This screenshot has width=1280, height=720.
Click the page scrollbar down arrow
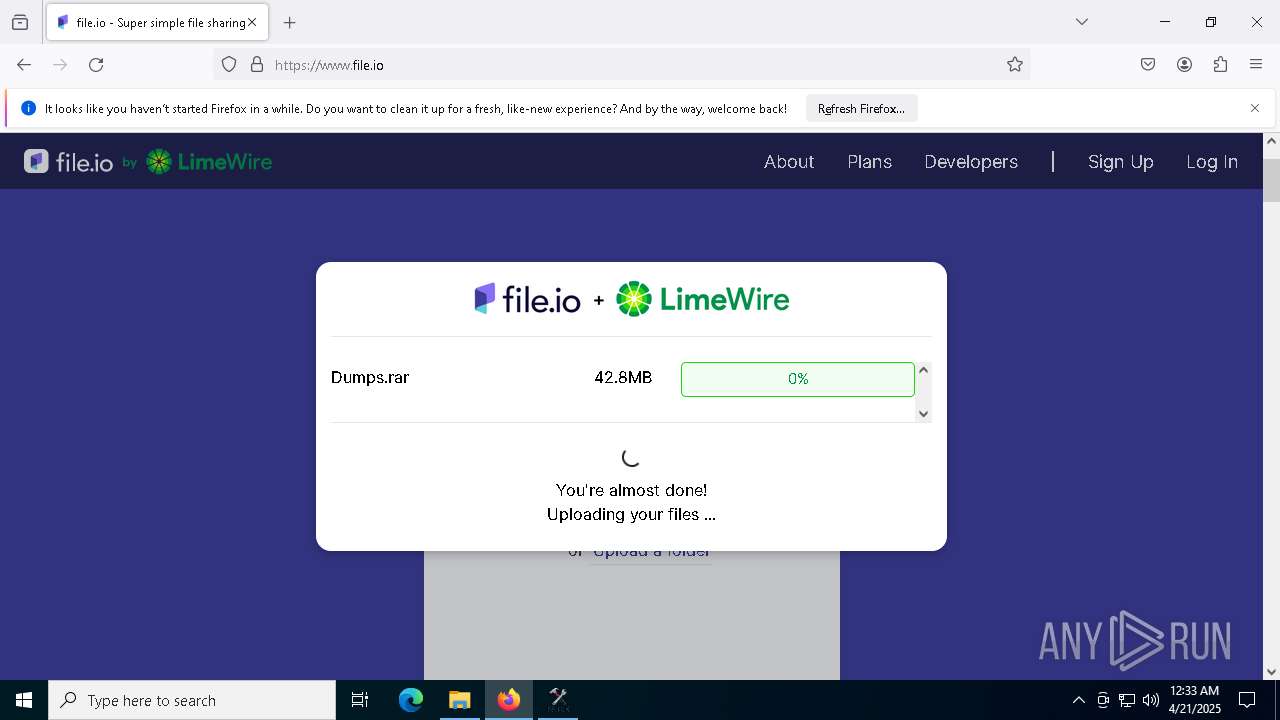tap(1271, 672)
